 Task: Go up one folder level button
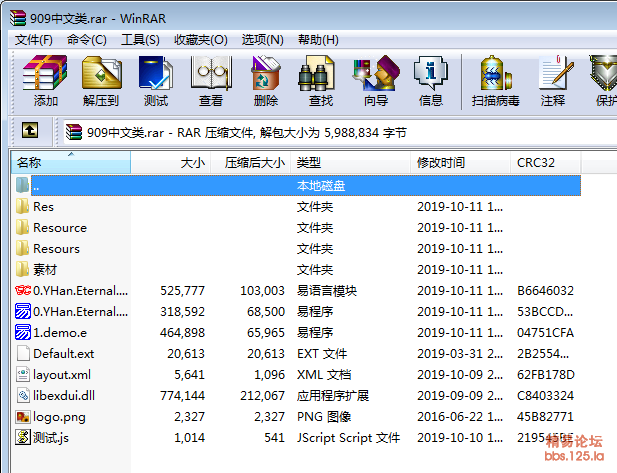pyautogui.click(x=30, y=131)
